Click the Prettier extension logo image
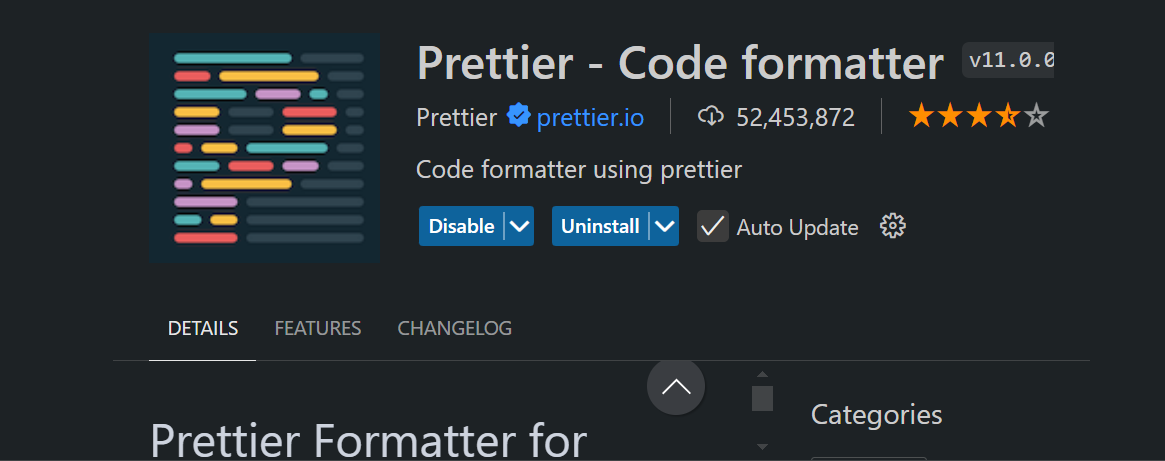Image resolution: width=1165 pixels, height=461 pixels. [x=265, y=147]
